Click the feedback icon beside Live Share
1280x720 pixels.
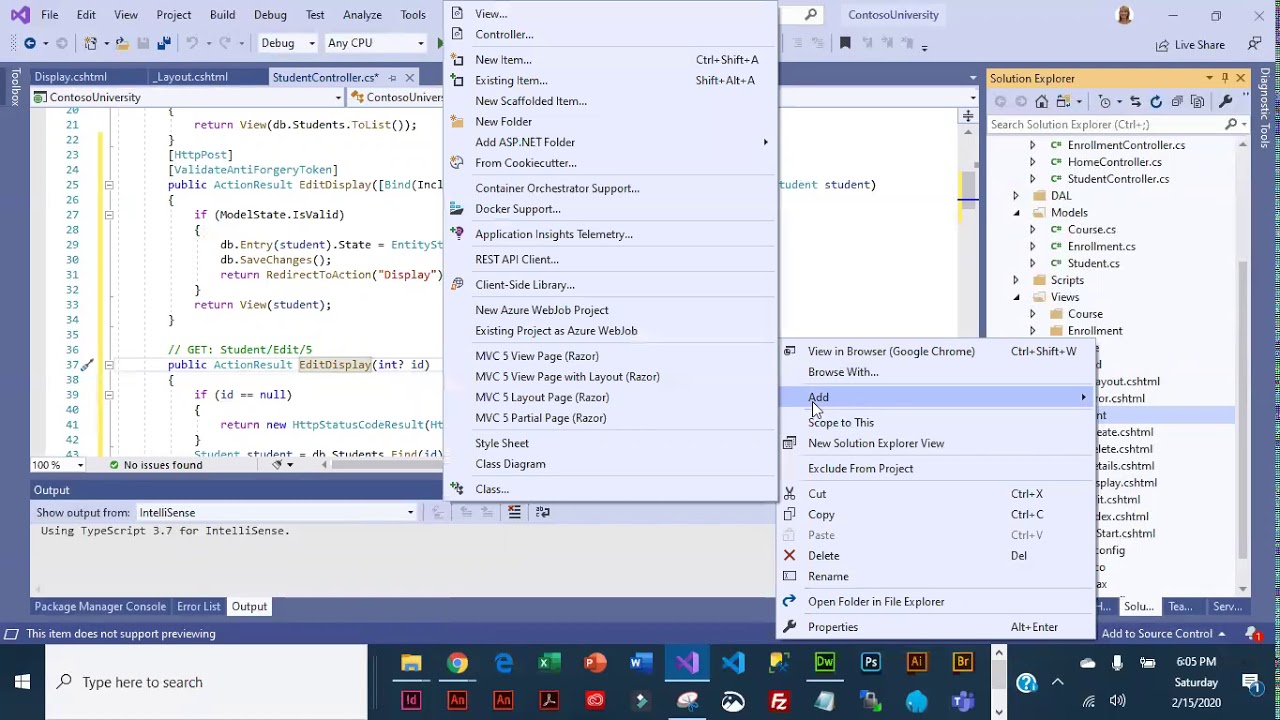click(1254, 44)
